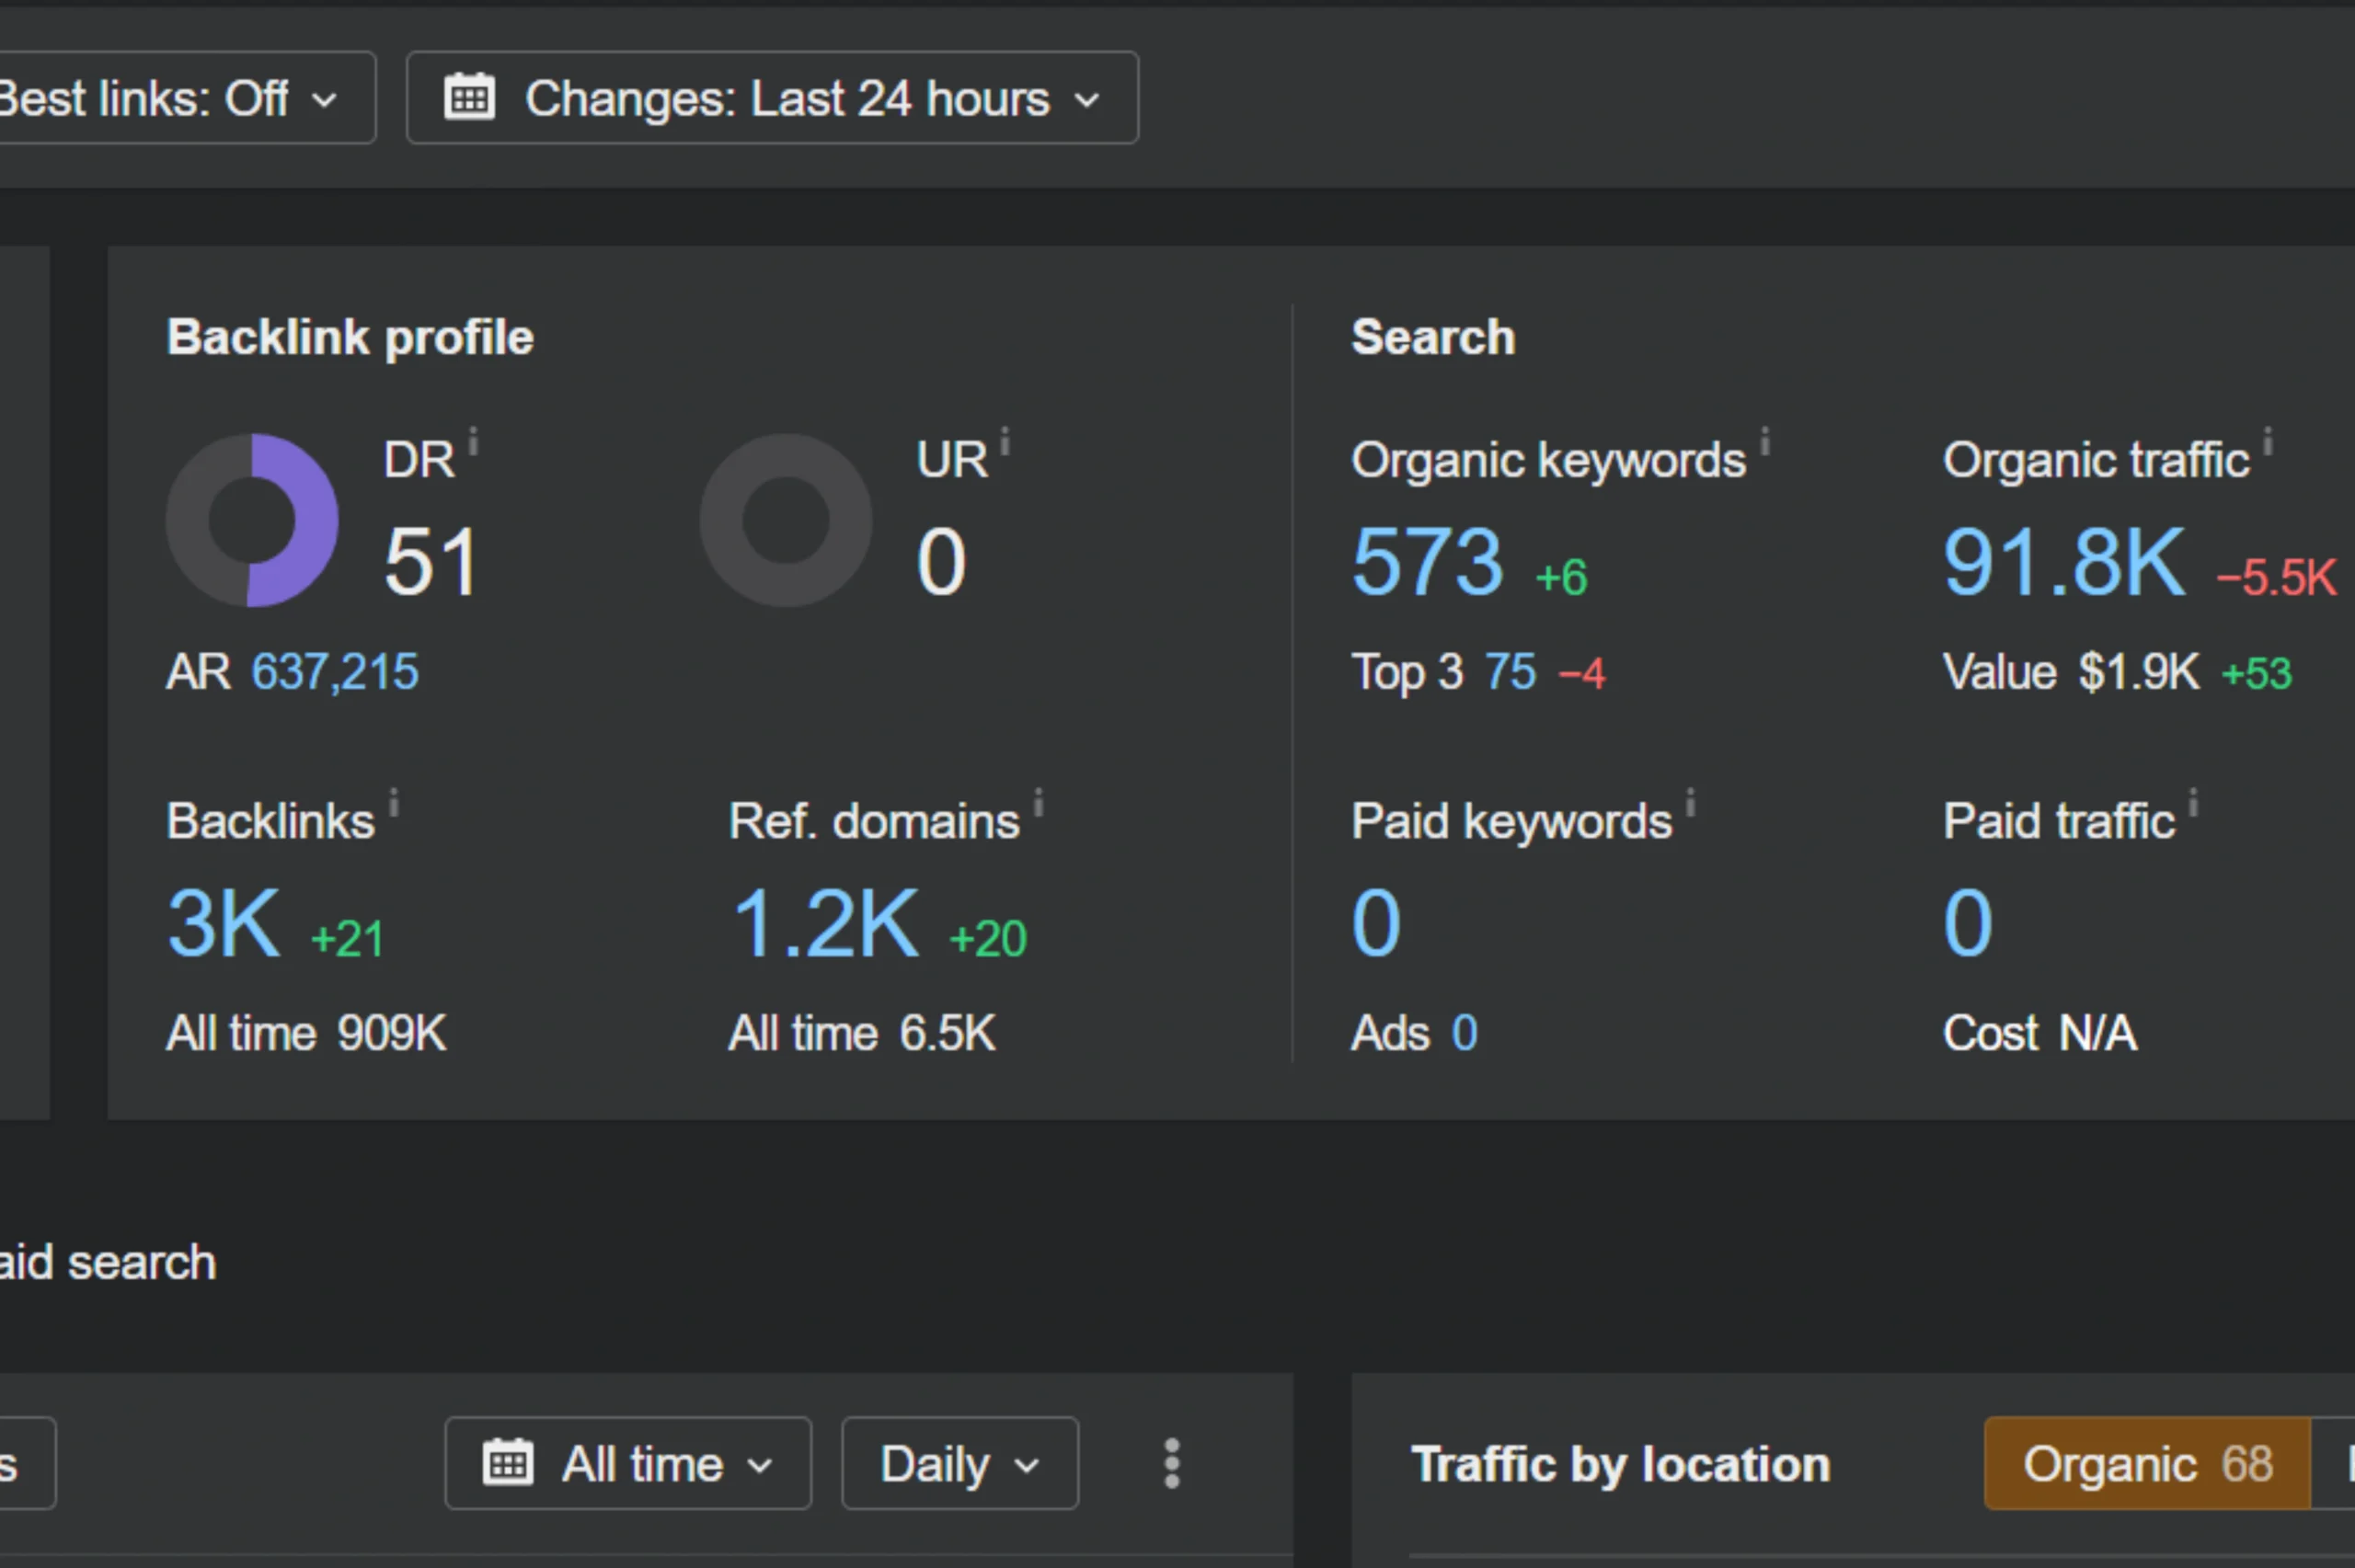Click the UR info icon
Image resolution: width=2355 pixels, height=1568 pixels.
[1004, 441]
